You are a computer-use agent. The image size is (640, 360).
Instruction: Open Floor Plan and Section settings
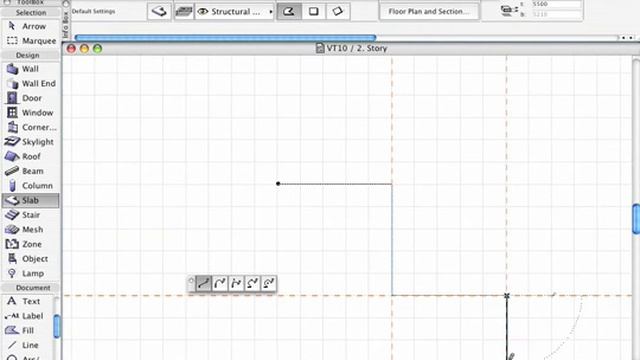428,11
